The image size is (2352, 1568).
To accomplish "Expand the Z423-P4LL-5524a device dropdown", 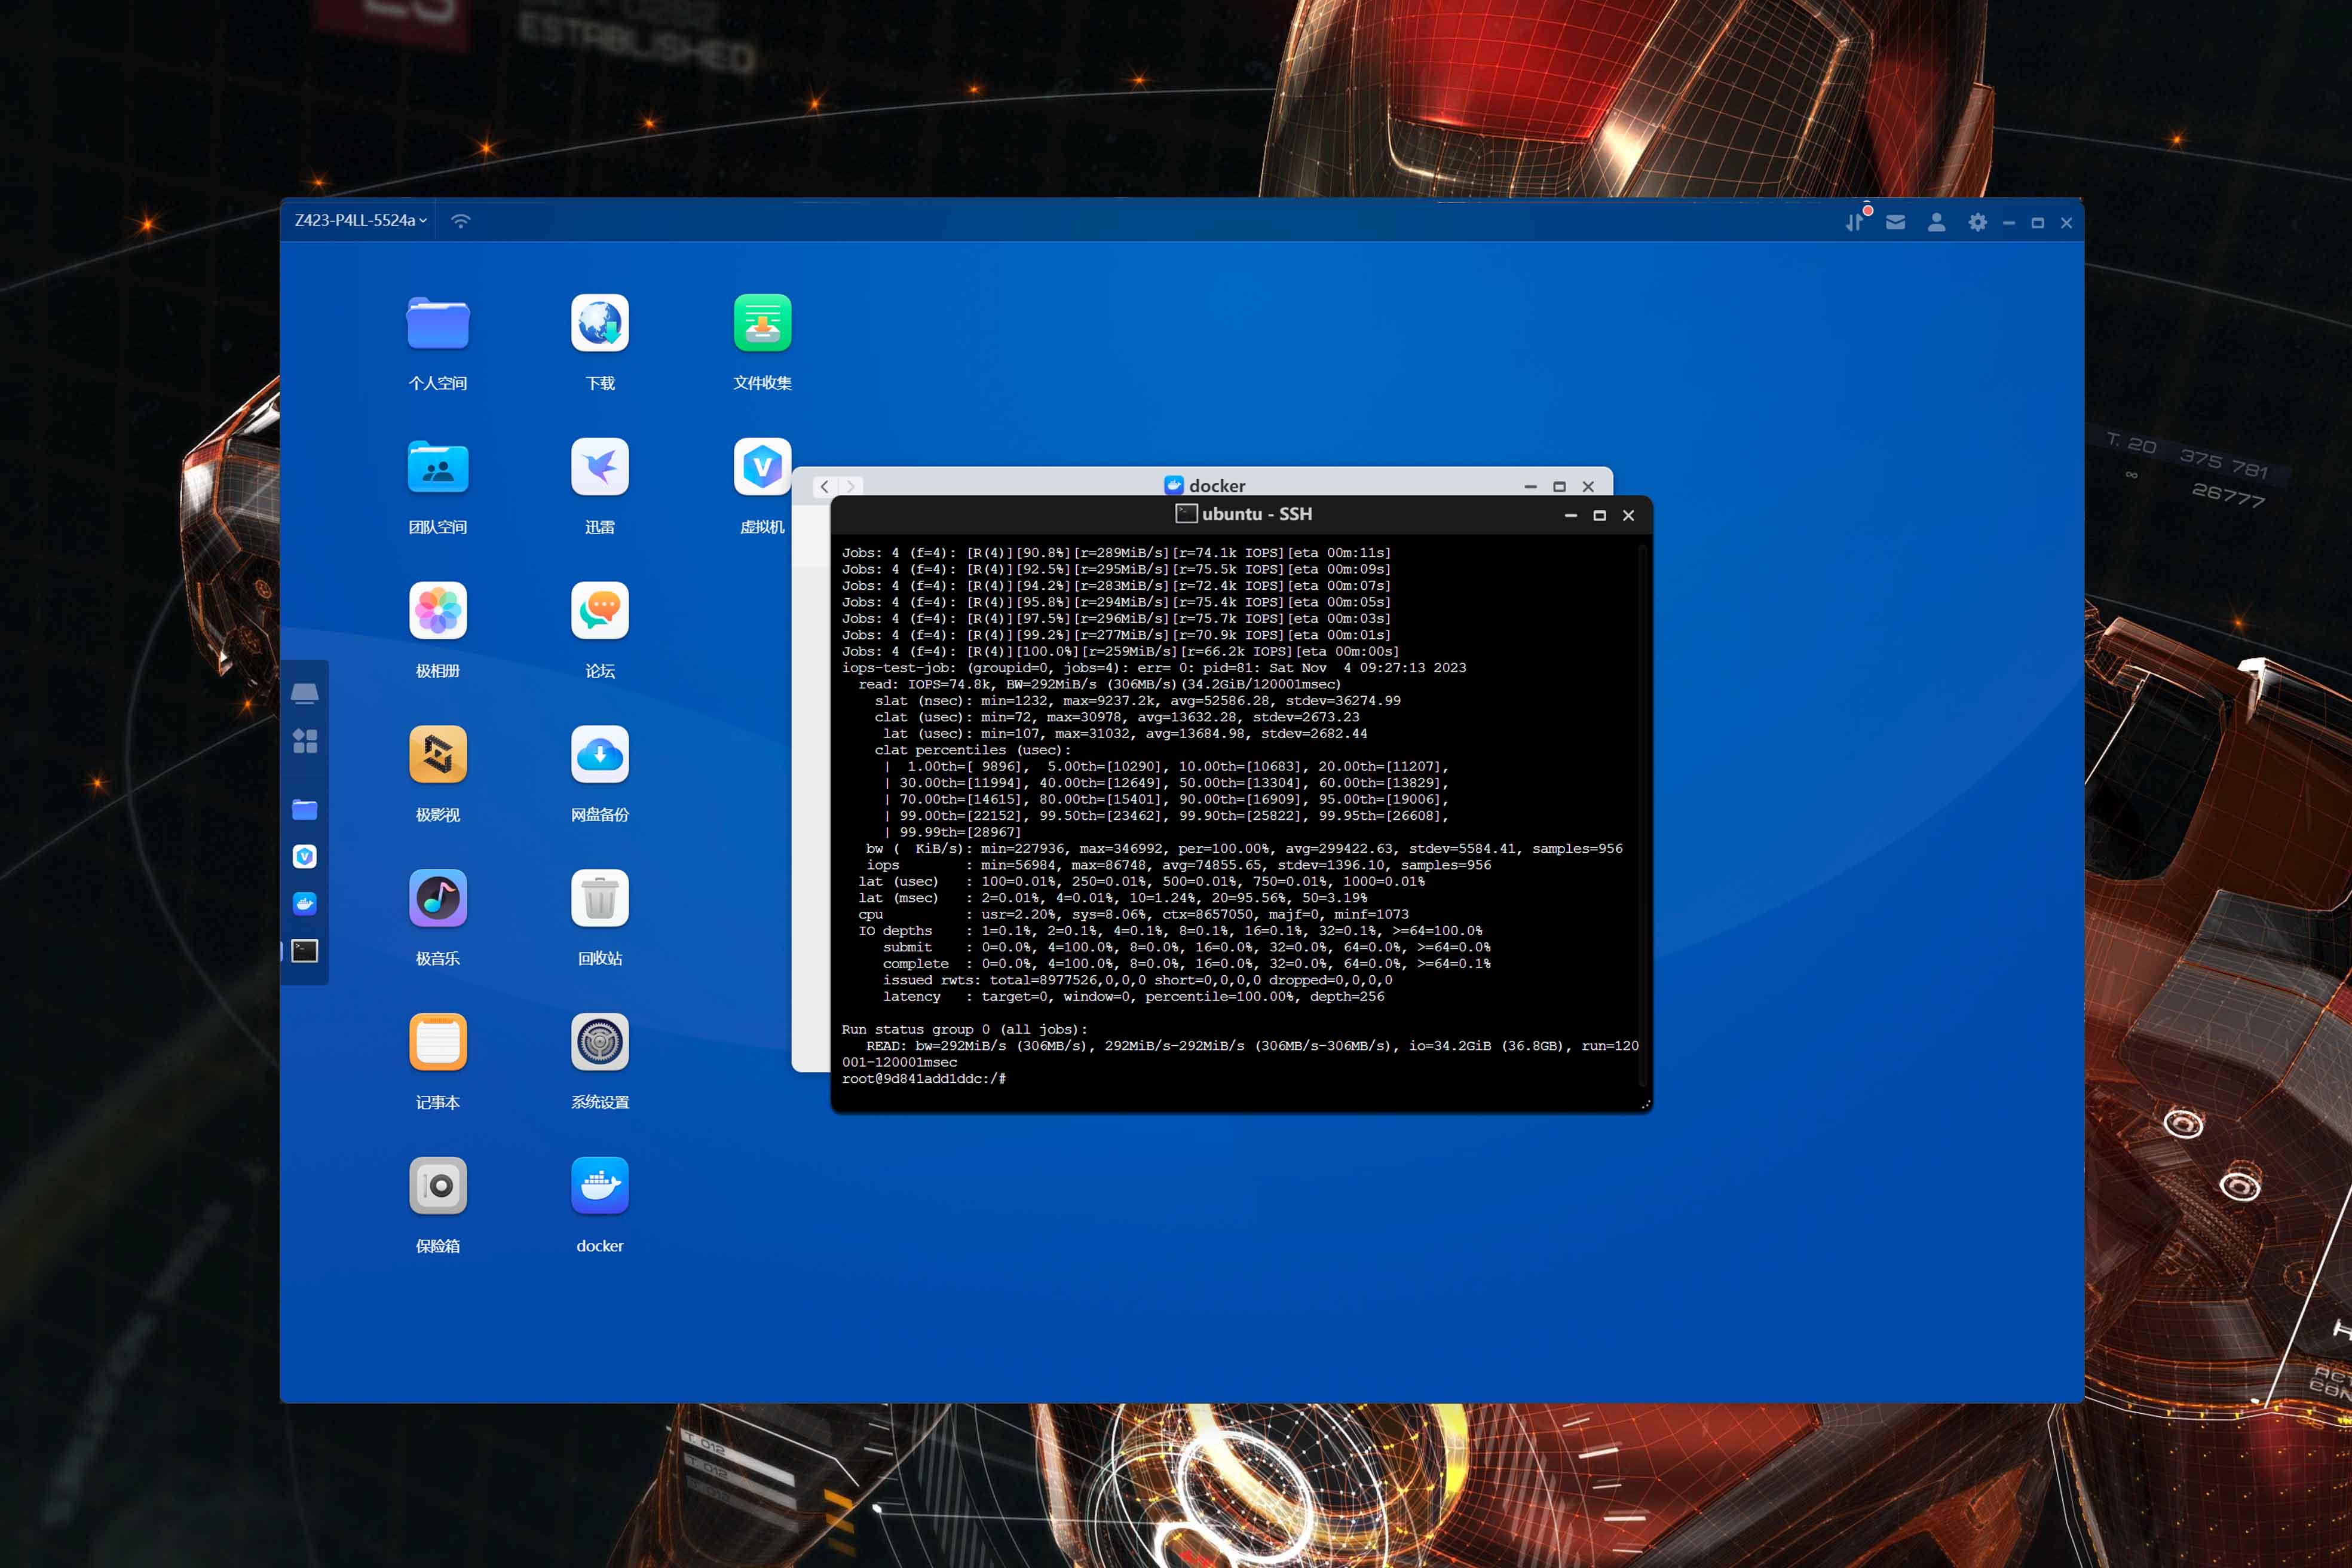I will (x=360, y=220).
